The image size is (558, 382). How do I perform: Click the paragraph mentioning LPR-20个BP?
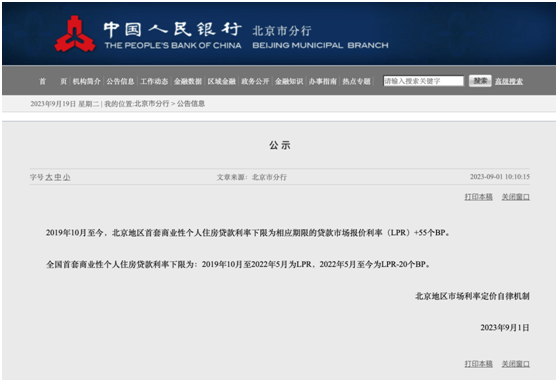point(238,265)
